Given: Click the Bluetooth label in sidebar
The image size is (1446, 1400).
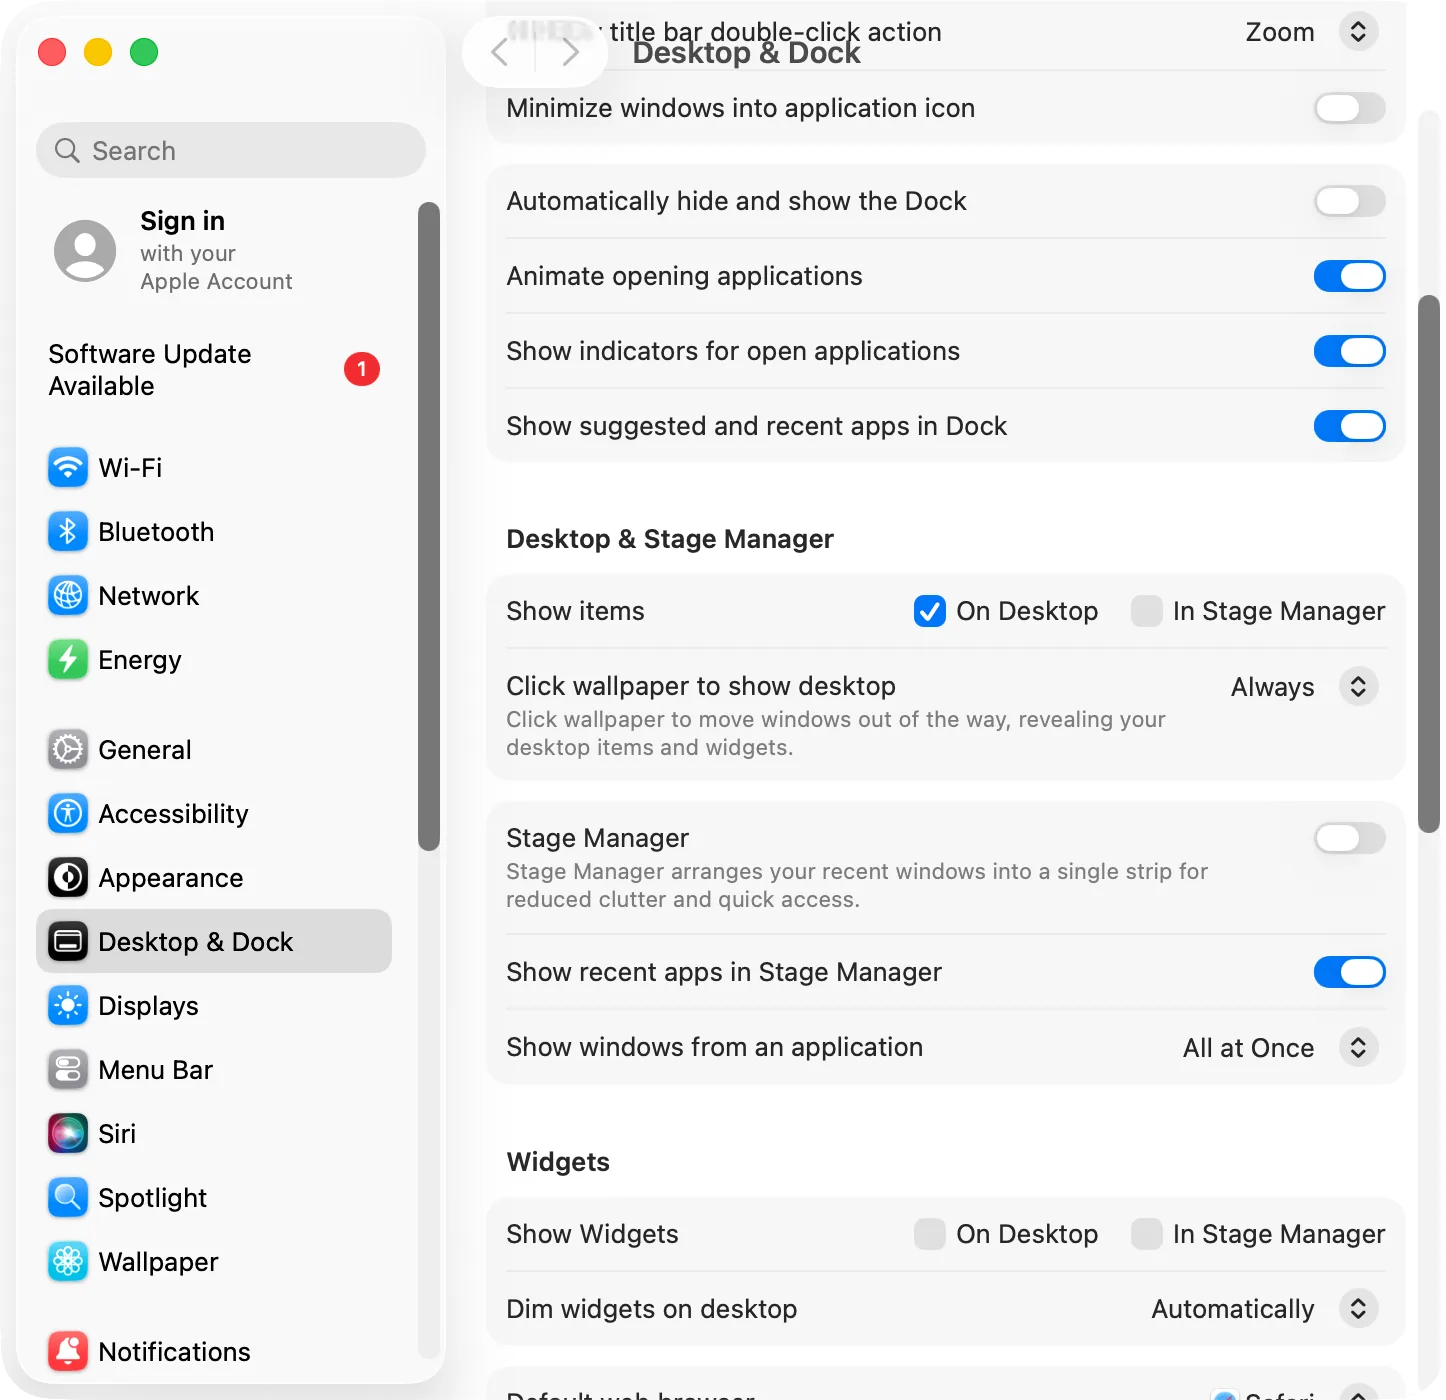Looking at the screenshot, I should [156, 532].
